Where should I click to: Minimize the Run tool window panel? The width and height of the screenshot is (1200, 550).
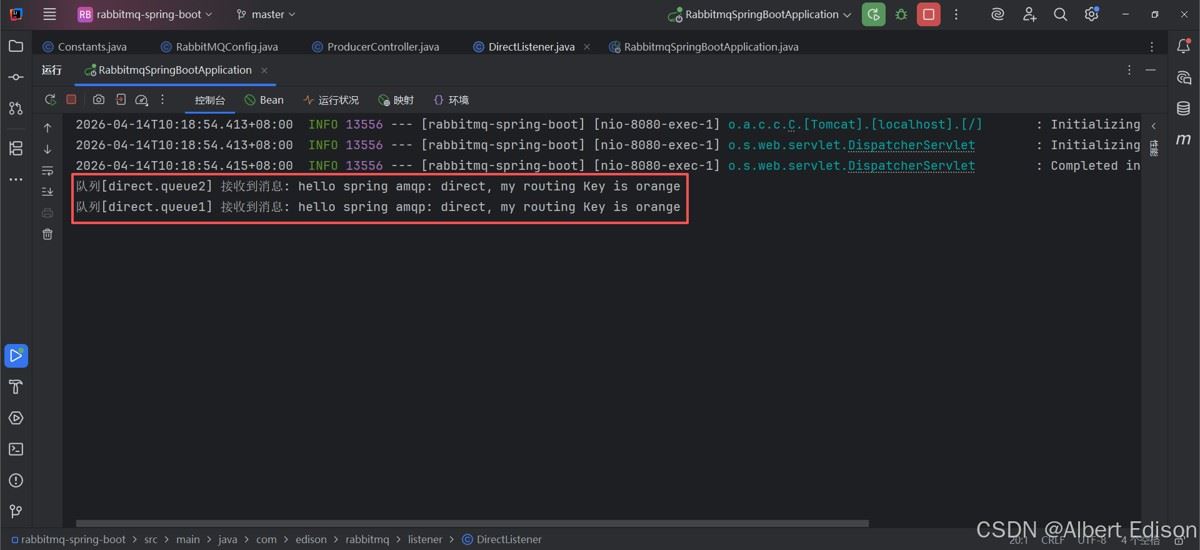tap(1153, 70)
